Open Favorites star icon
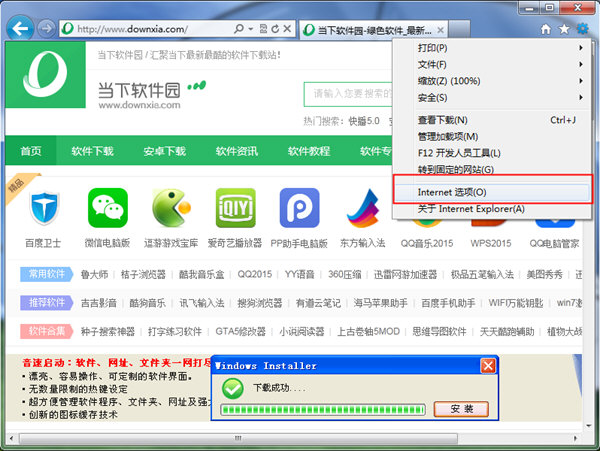600x451 pixels. pos(564,29)
